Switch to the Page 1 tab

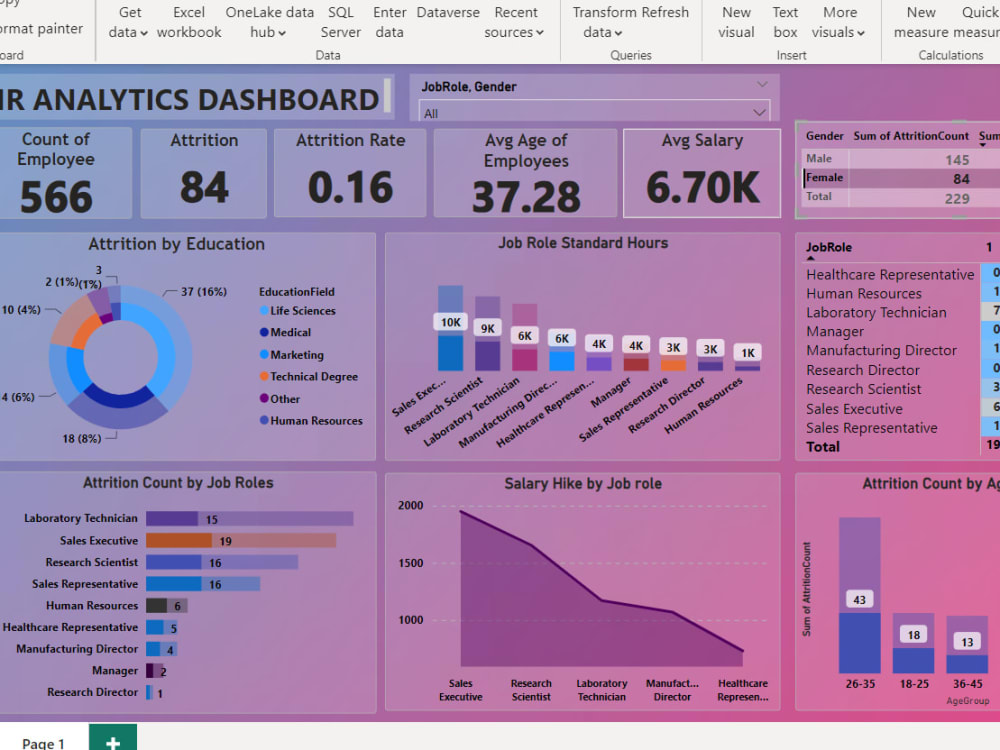(43, 742)
